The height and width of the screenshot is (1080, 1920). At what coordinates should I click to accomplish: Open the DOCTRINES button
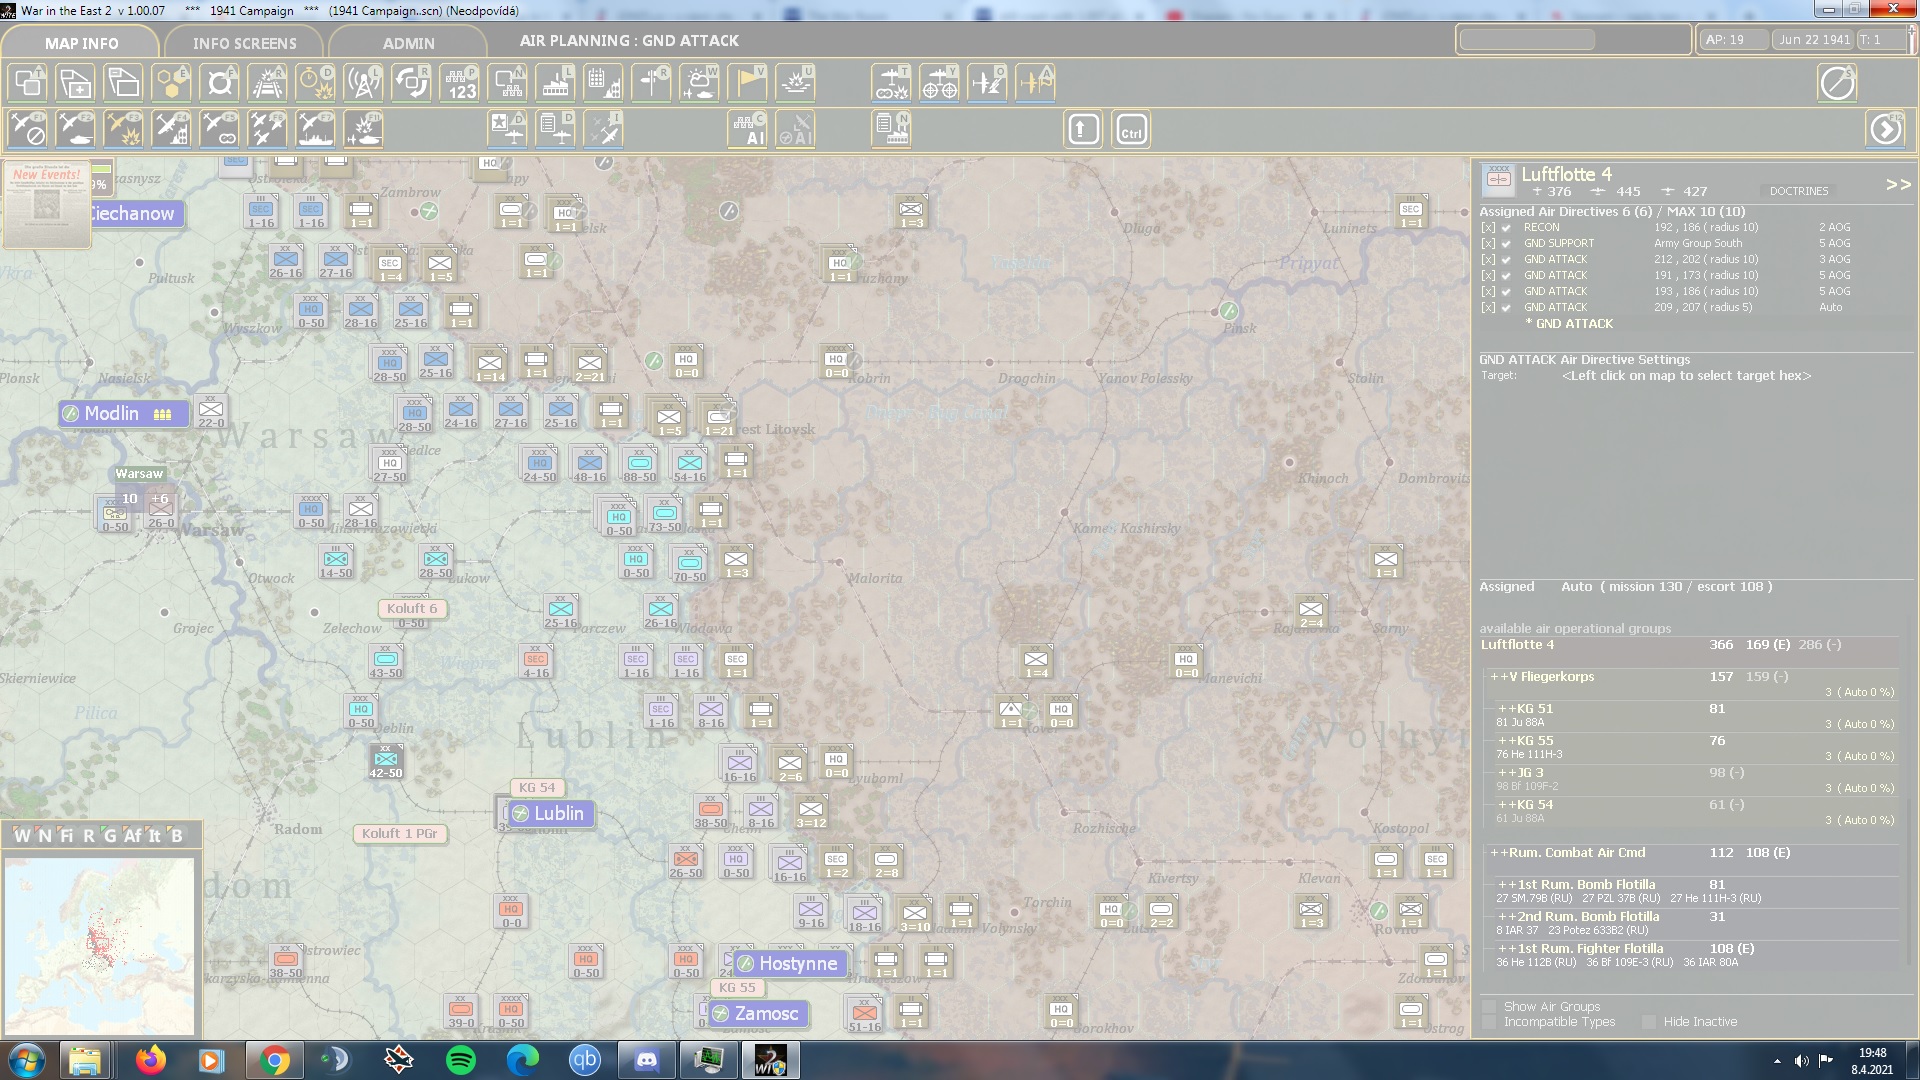(1798, 191)
